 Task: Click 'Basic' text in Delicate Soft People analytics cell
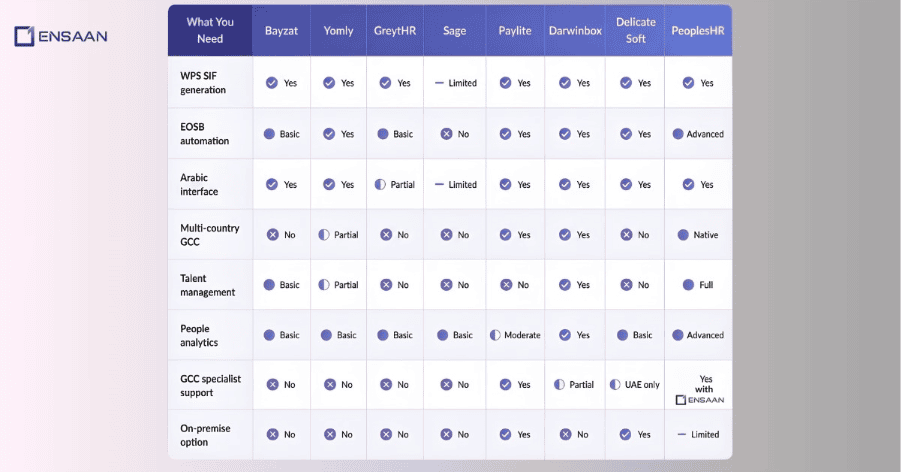pos(642,335)
